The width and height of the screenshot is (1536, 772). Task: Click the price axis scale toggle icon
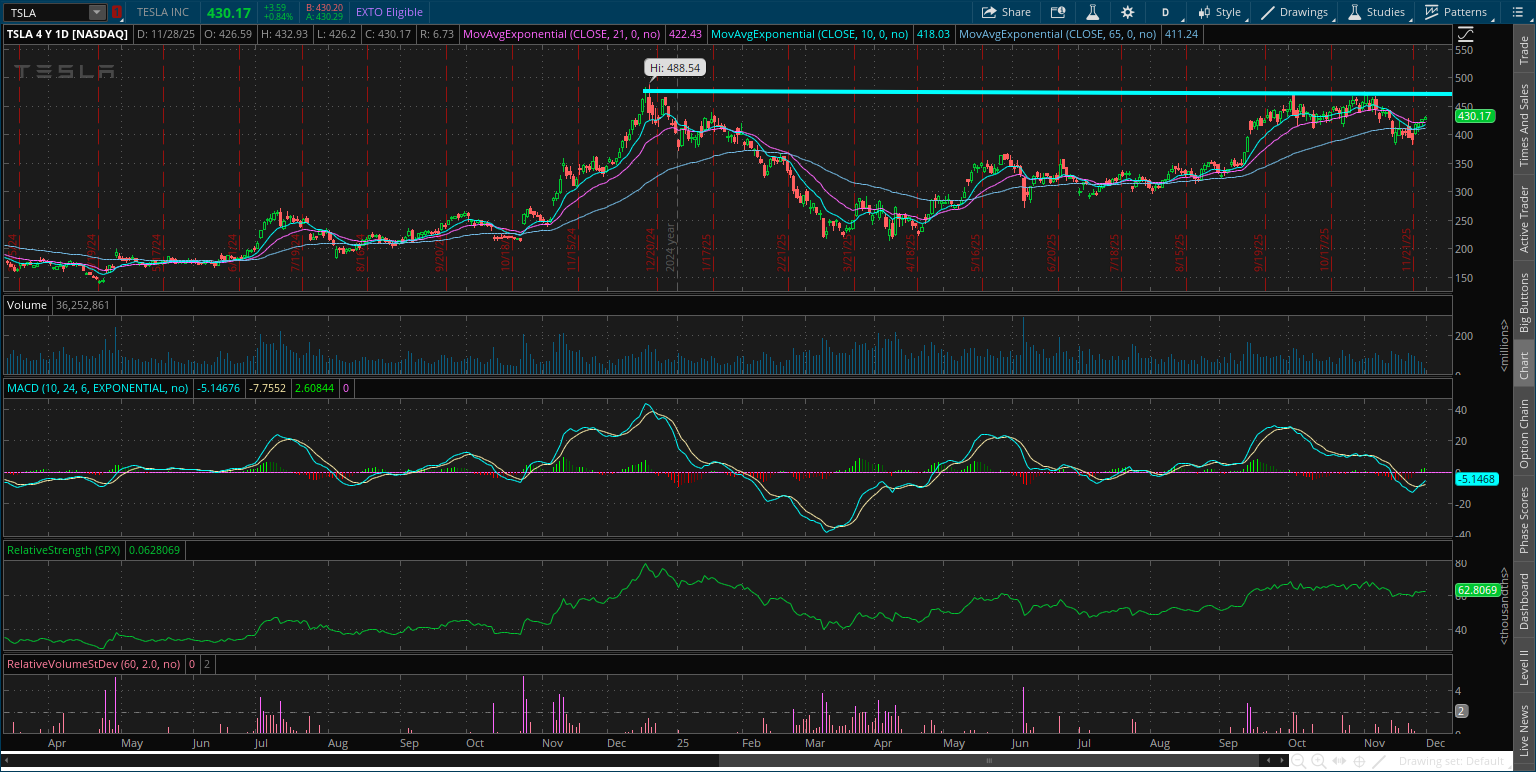1467,36
